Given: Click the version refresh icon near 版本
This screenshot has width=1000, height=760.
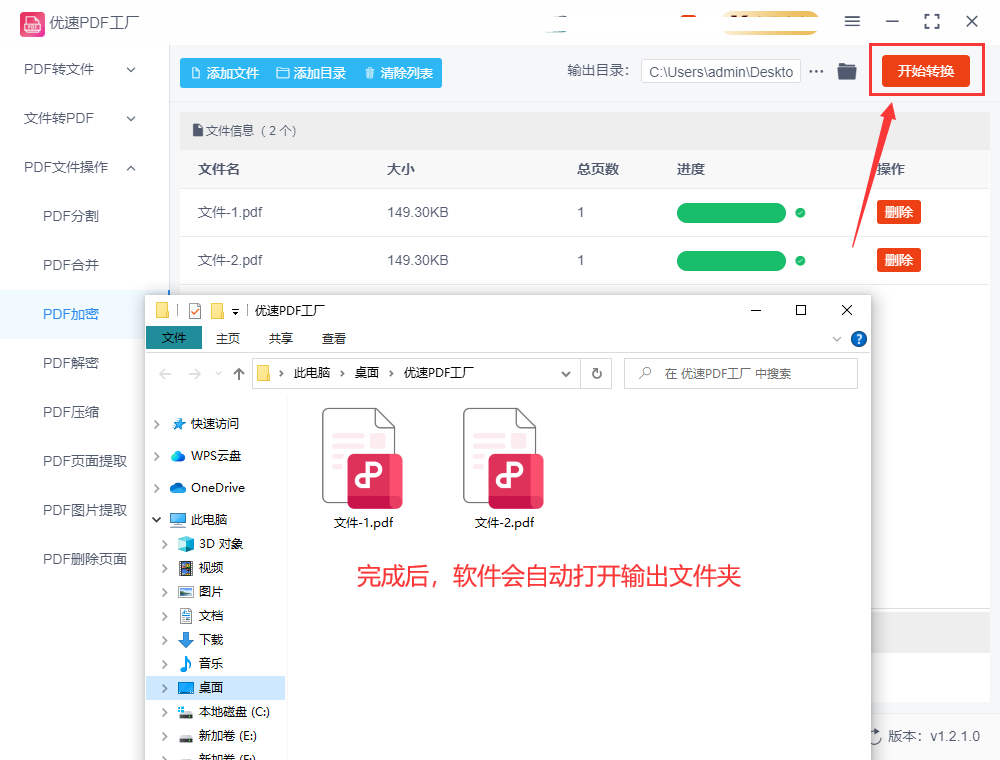Looking at the screenshot, I should pos(876,736).
